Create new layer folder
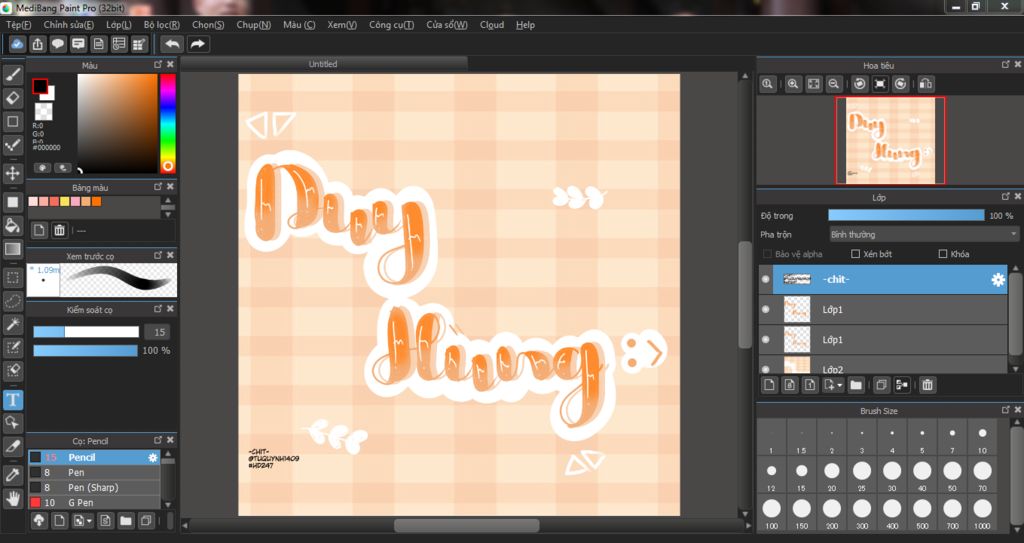Screen dimensions: 1024x543 [x=856, y=385]
